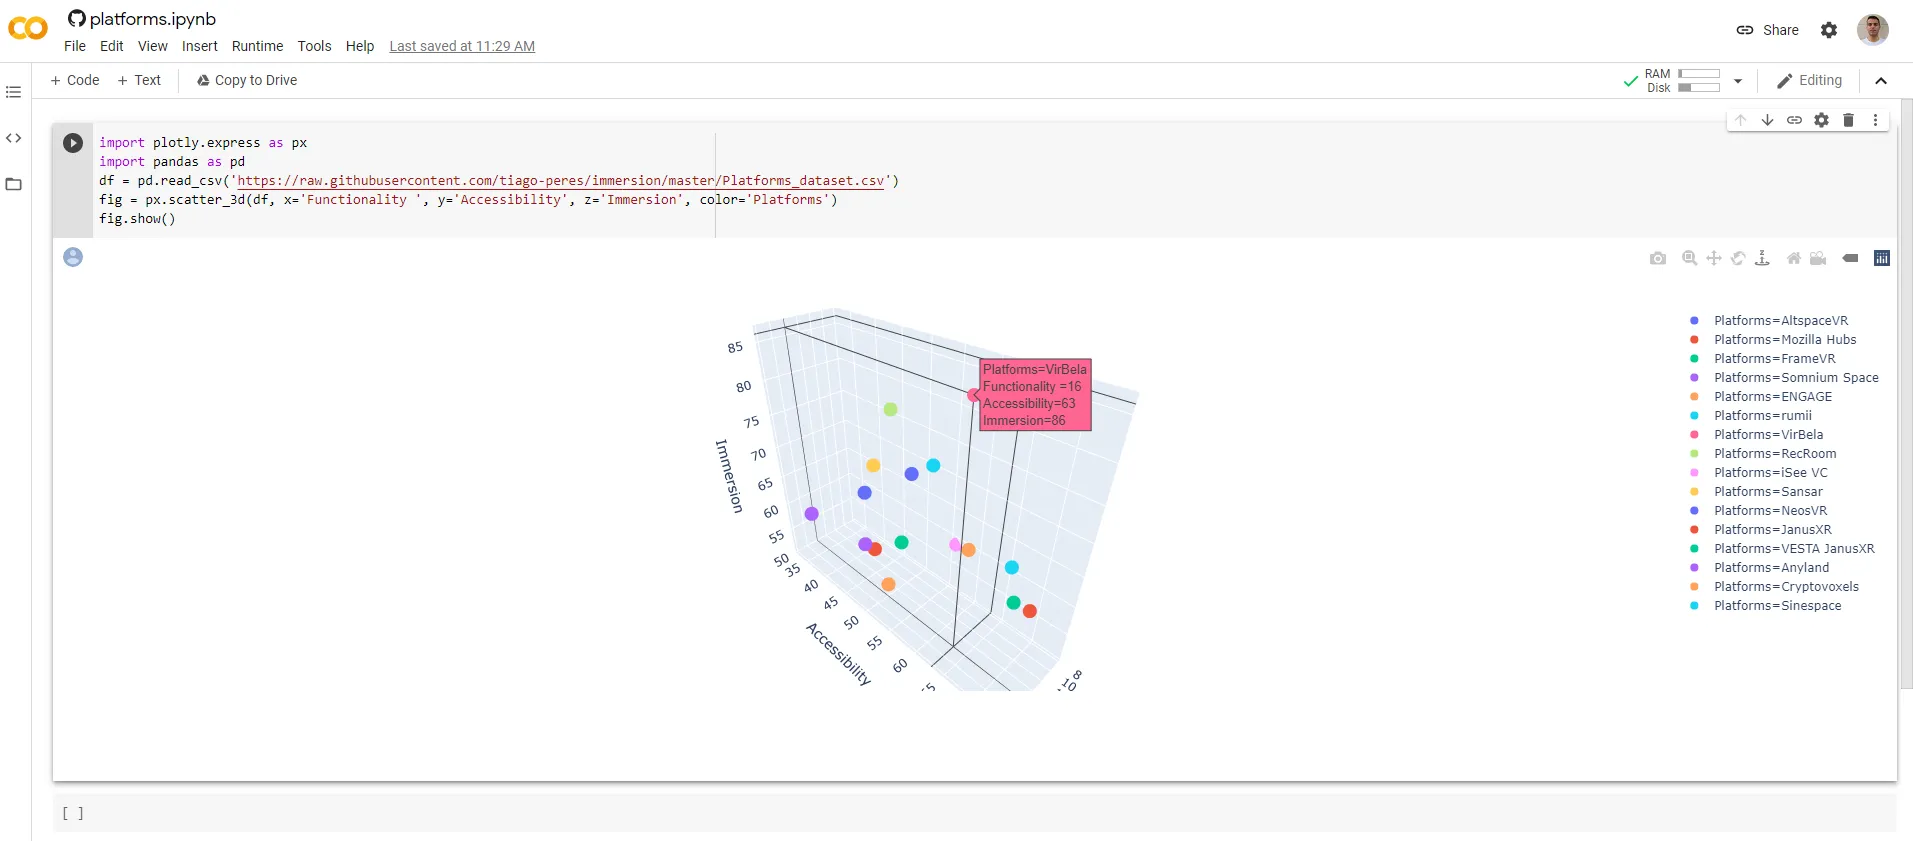This screenshot has height=841, width=1913.
Task: Add a new Text cell
Action: point(139,81)
